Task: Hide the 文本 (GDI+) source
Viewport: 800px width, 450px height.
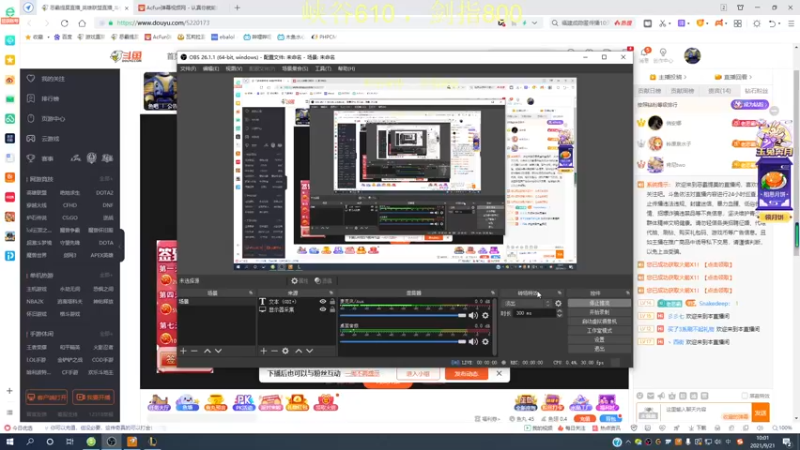Action: [x=322, y=302]
